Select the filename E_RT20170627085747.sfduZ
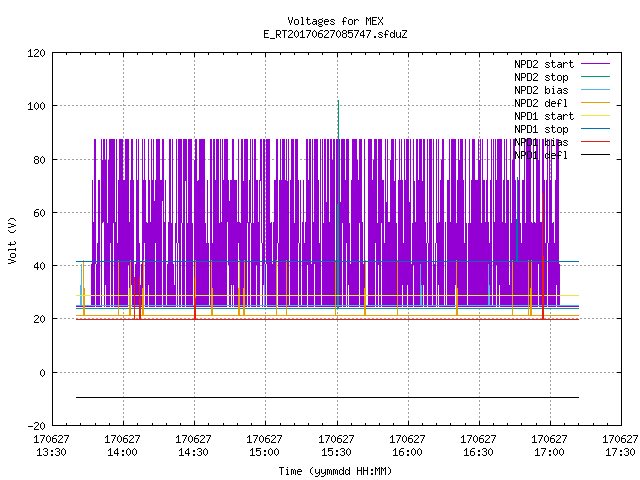640x480 pixels. 335,34
